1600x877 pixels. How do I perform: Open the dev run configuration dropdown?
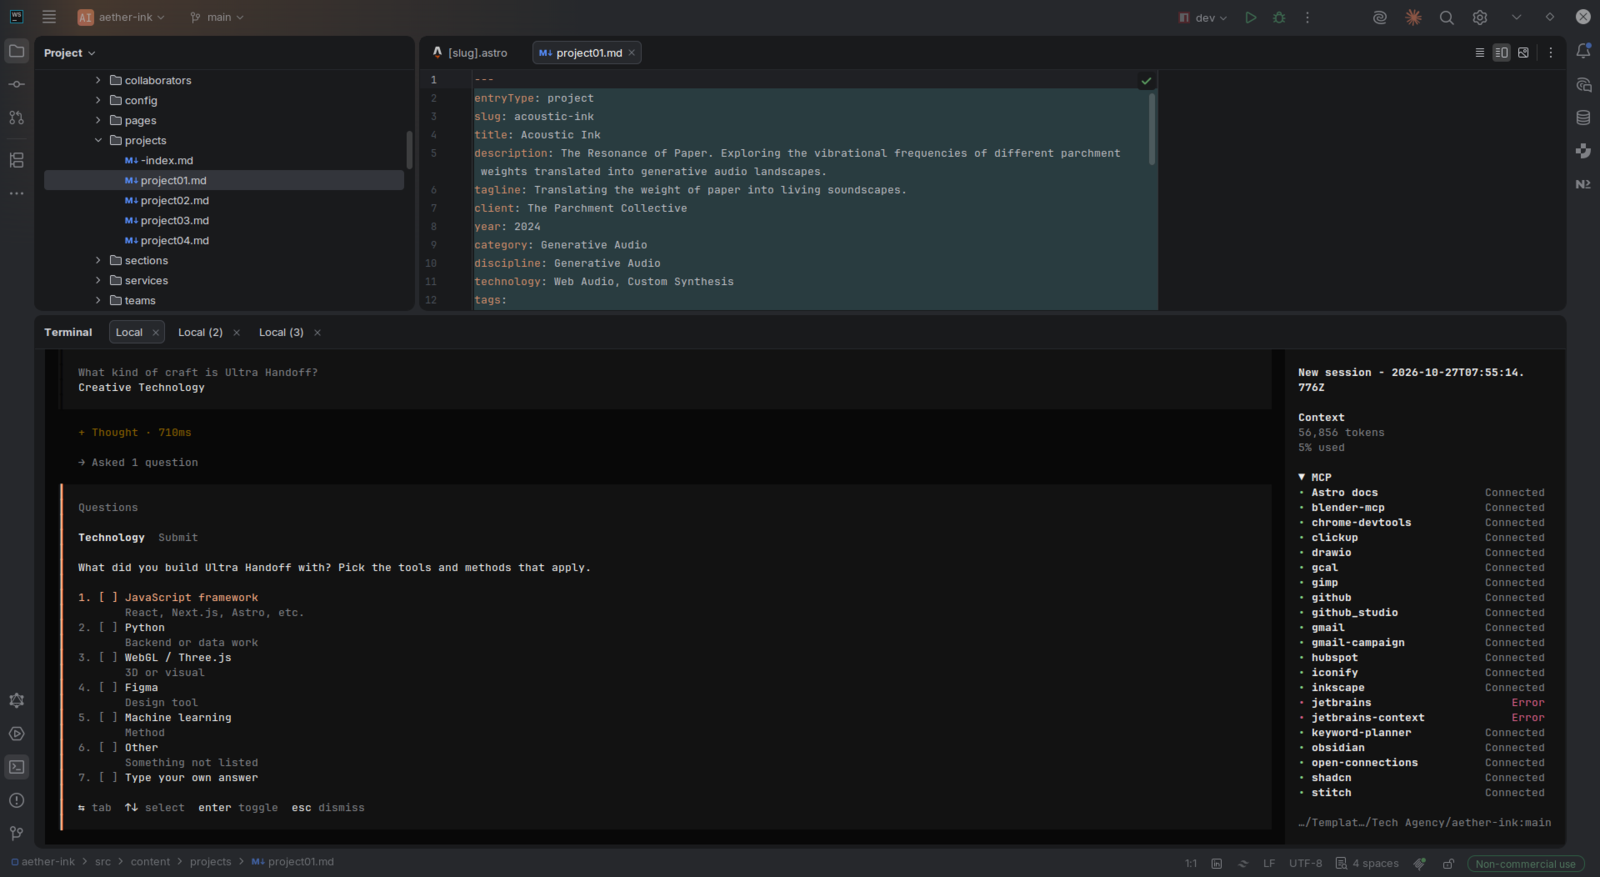coord(1203,17)
